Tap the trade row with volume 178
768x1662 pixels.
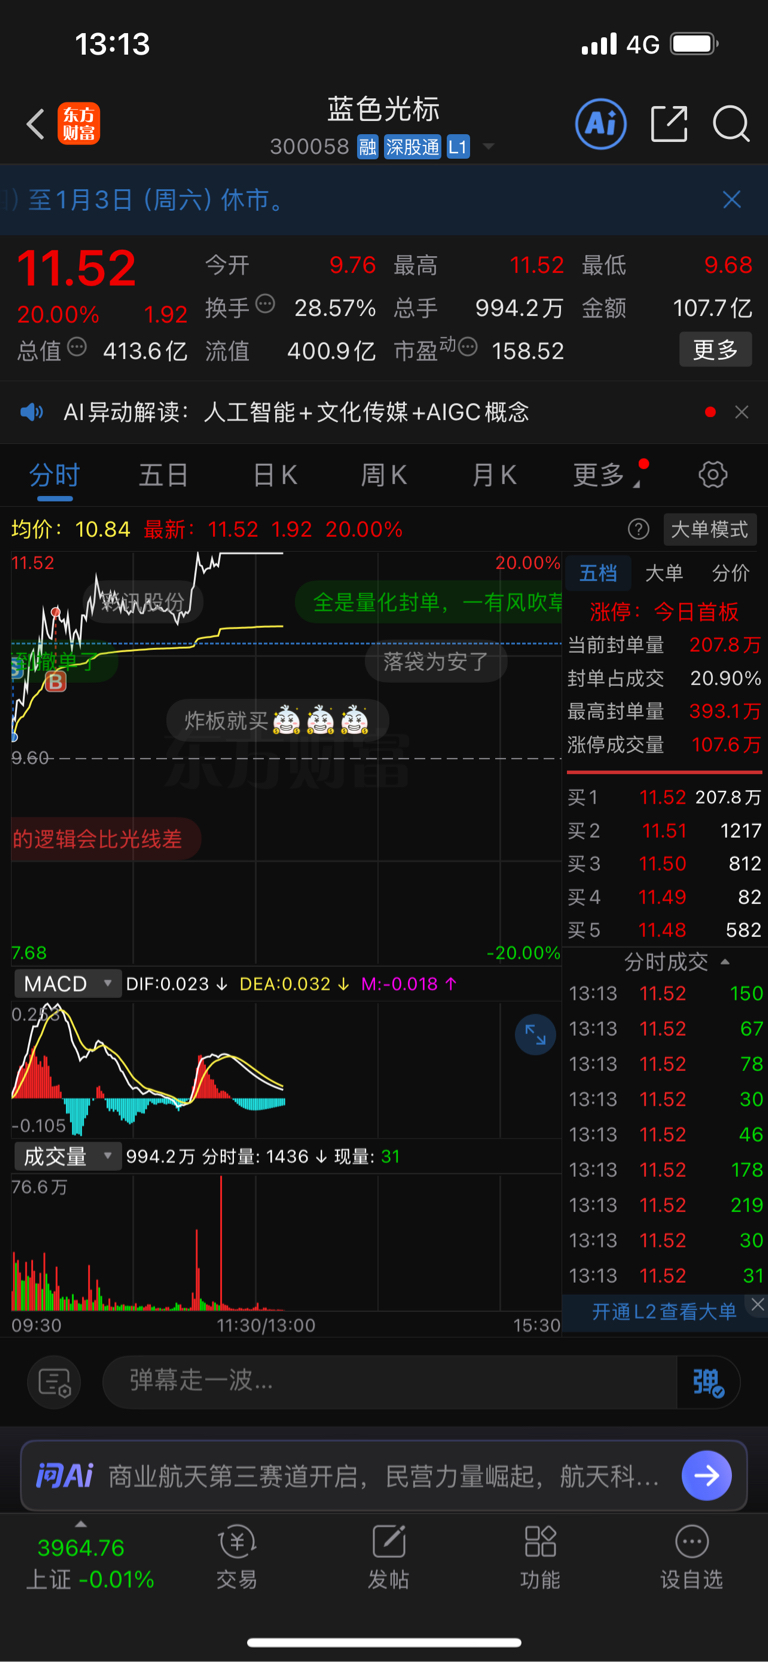[665, 1170]
